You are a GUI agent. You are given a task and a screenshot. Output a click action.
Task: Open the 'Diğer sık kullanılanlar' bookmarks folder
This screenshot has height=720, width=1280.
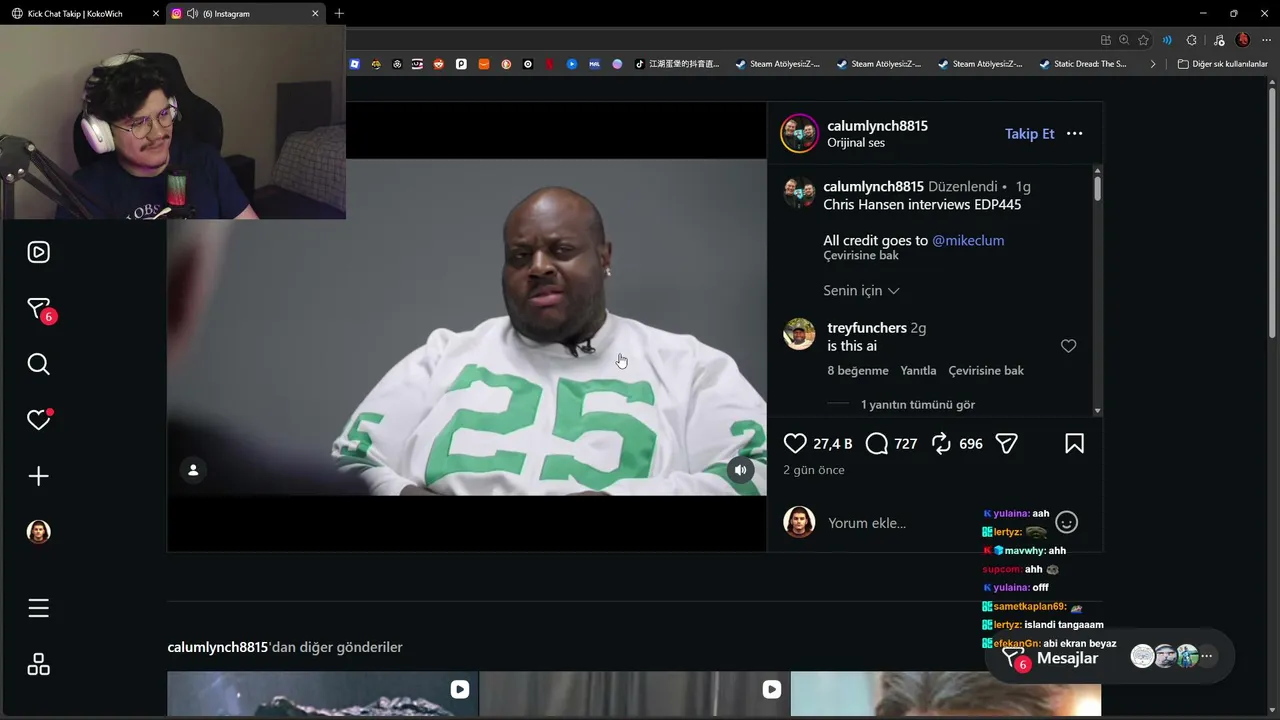(1222, 64)
